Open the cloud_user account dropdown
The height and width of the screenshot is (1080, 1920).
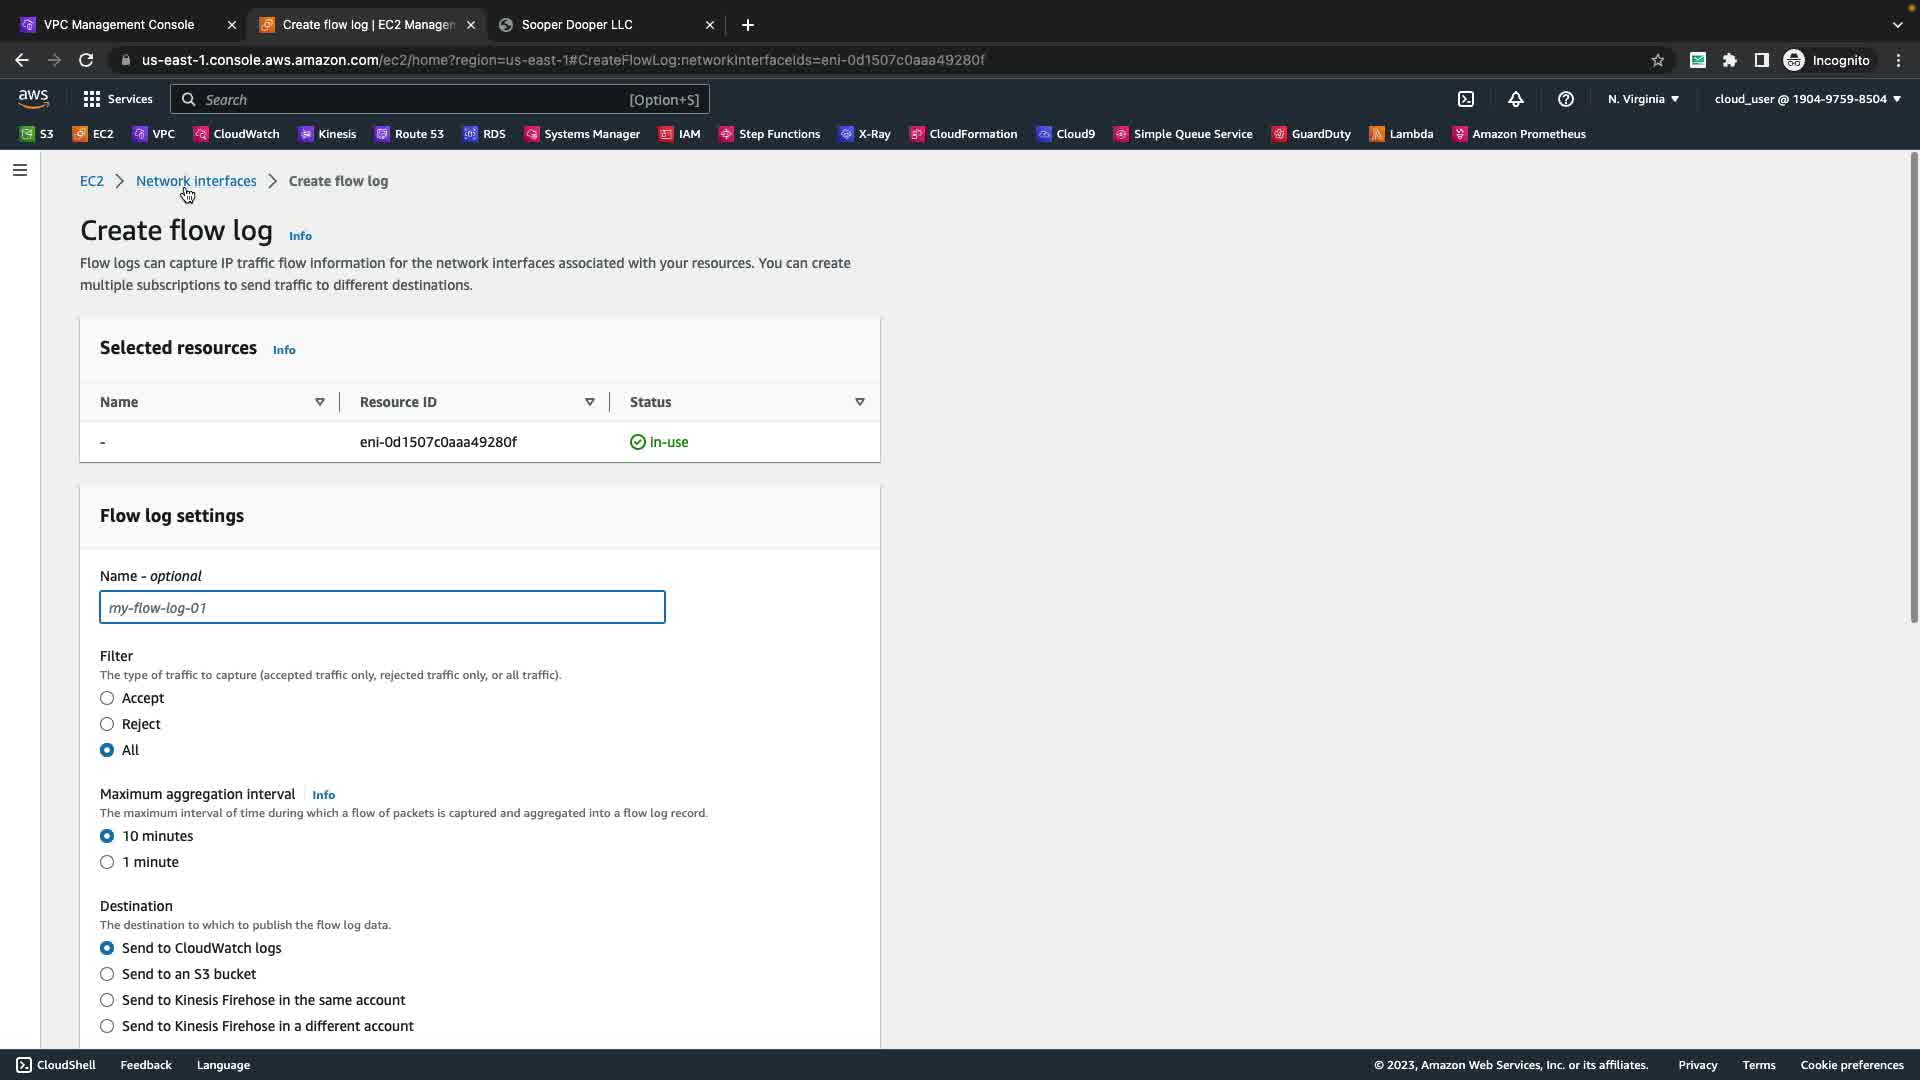pyautogui.click(x=1807, y=99)
